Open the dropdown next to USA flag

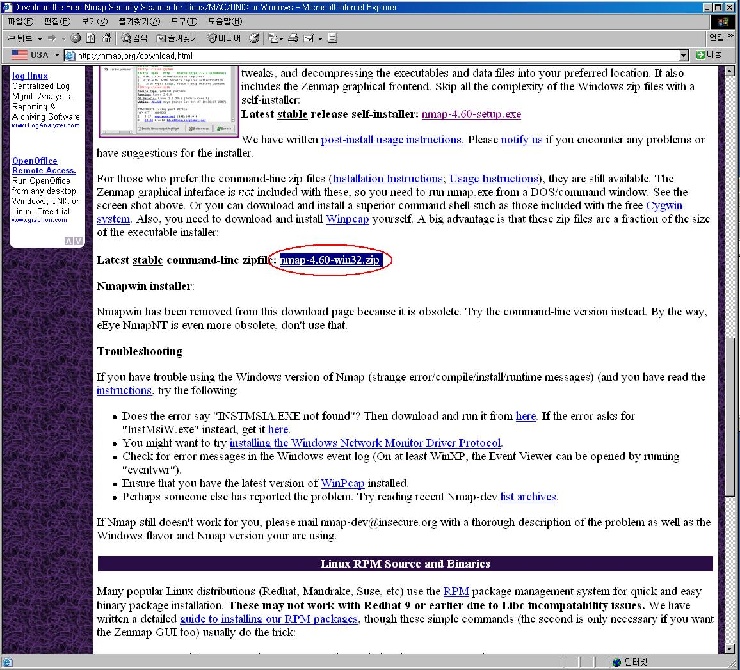56,55
